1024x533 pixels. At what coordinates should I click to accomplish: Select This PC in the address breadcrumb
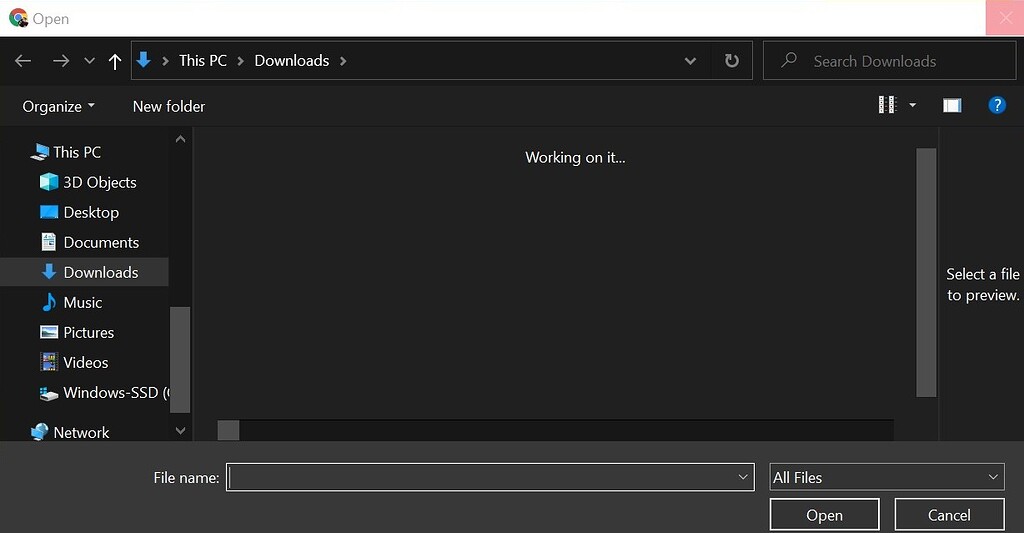click(203, 61)
